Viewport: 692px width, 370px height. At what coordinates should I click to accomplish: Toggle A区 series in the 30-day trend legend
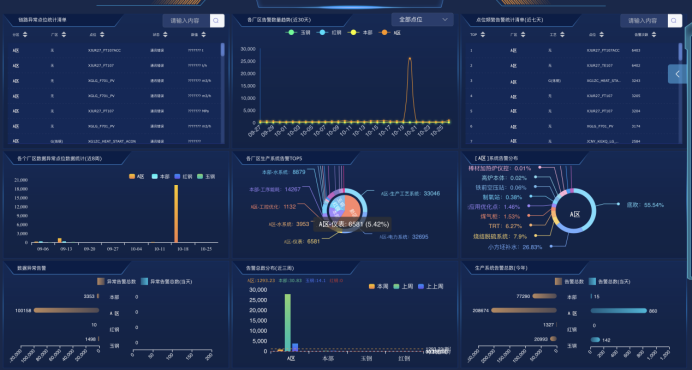coord(390,33)
